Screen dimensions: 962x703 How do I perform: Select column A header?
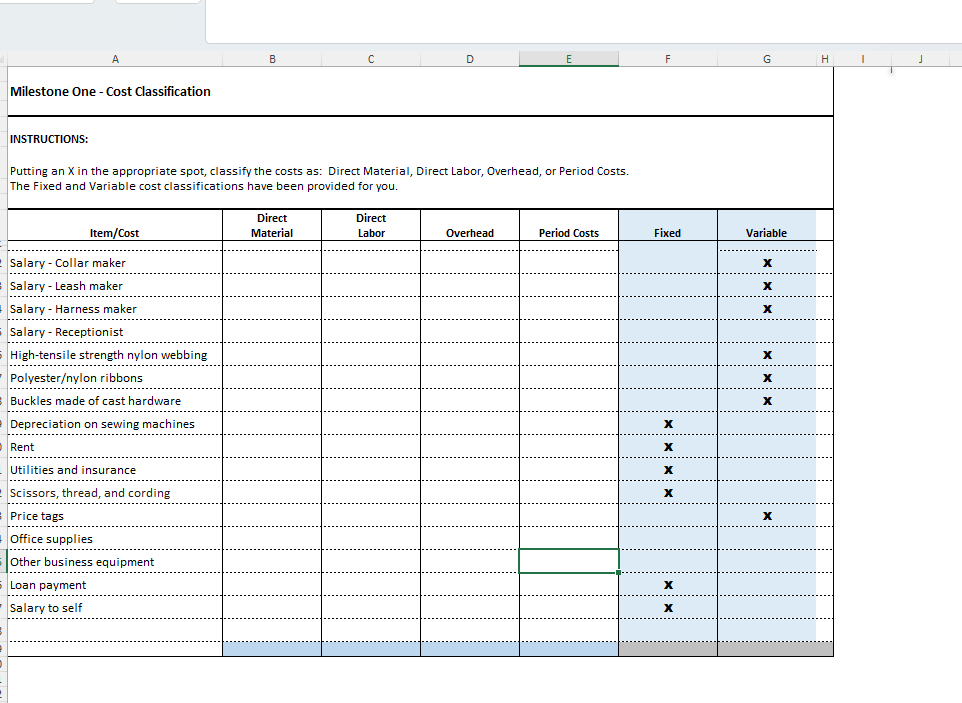click(x=115, y=60)
